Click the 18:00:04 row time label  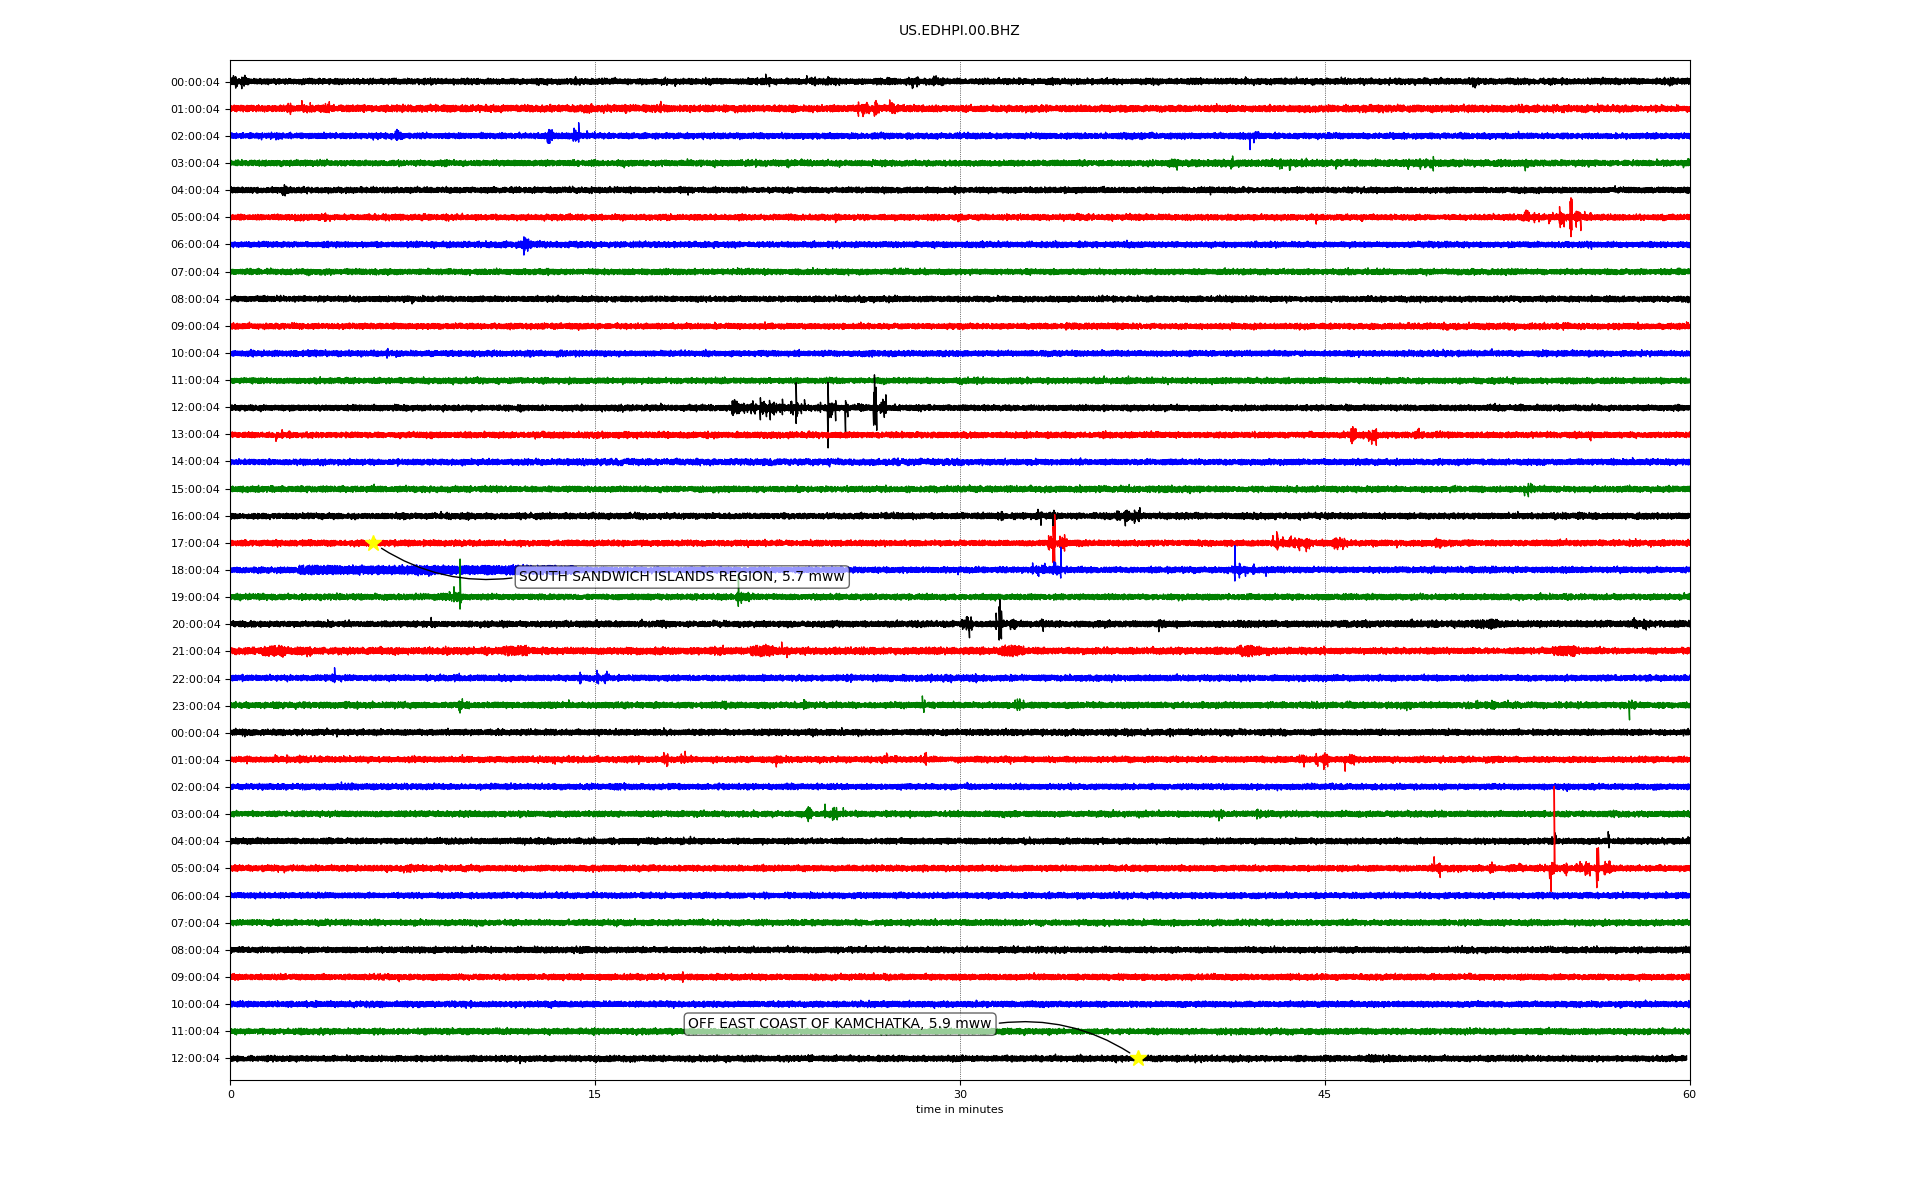[195, 571]
